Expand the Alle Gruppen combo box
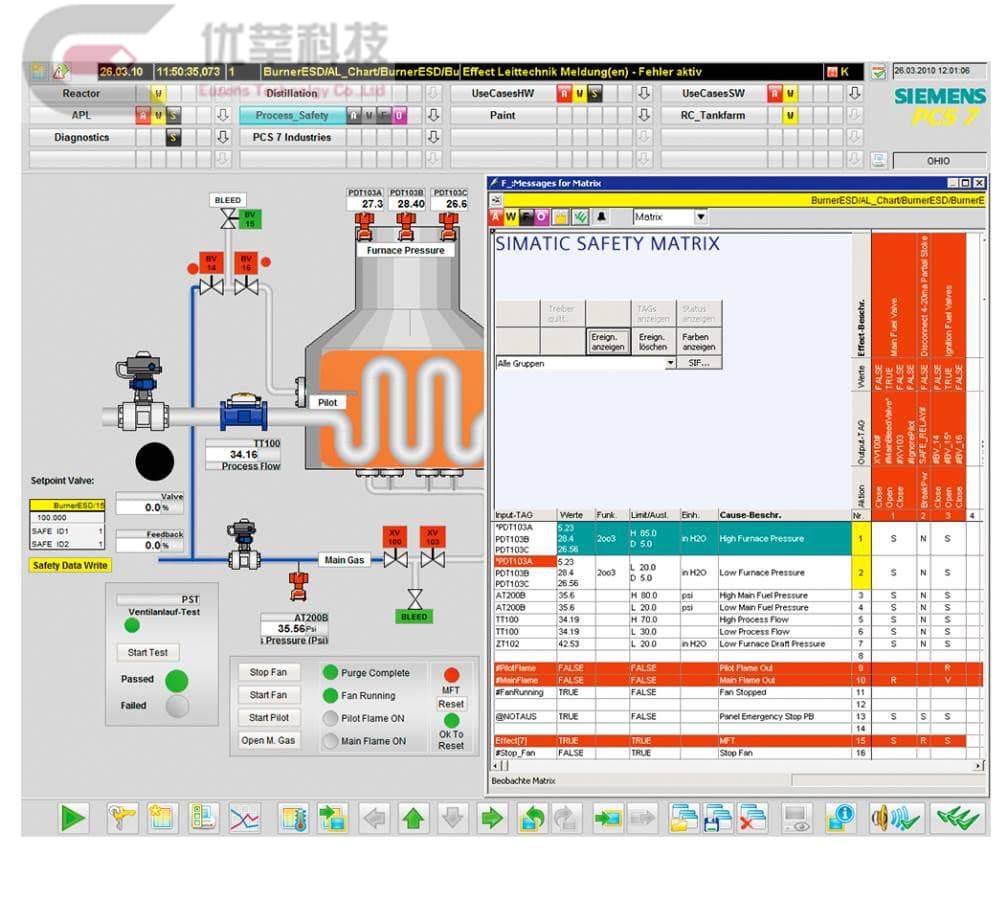This screenshot has height=900, width=1008. pos(670,364)
